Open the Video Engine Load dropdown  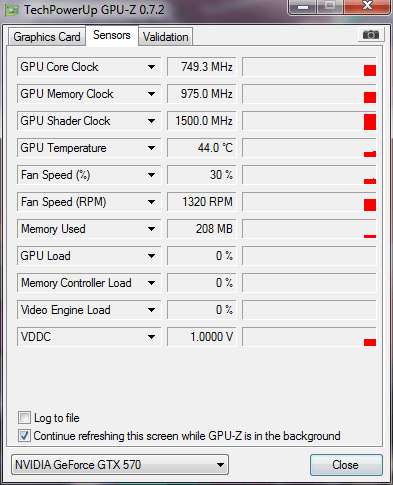pyautogui.click(x=151, y=310)
